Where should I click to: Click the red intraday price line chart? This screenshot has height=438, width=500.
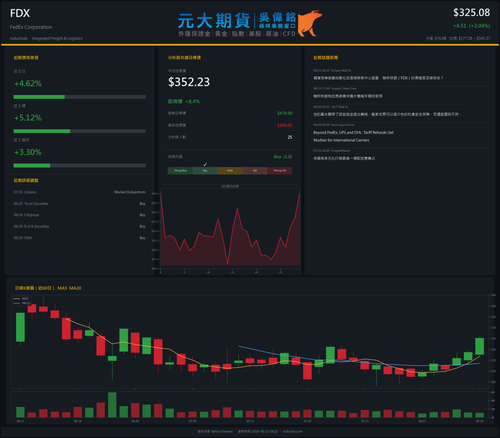pos(230,229)
